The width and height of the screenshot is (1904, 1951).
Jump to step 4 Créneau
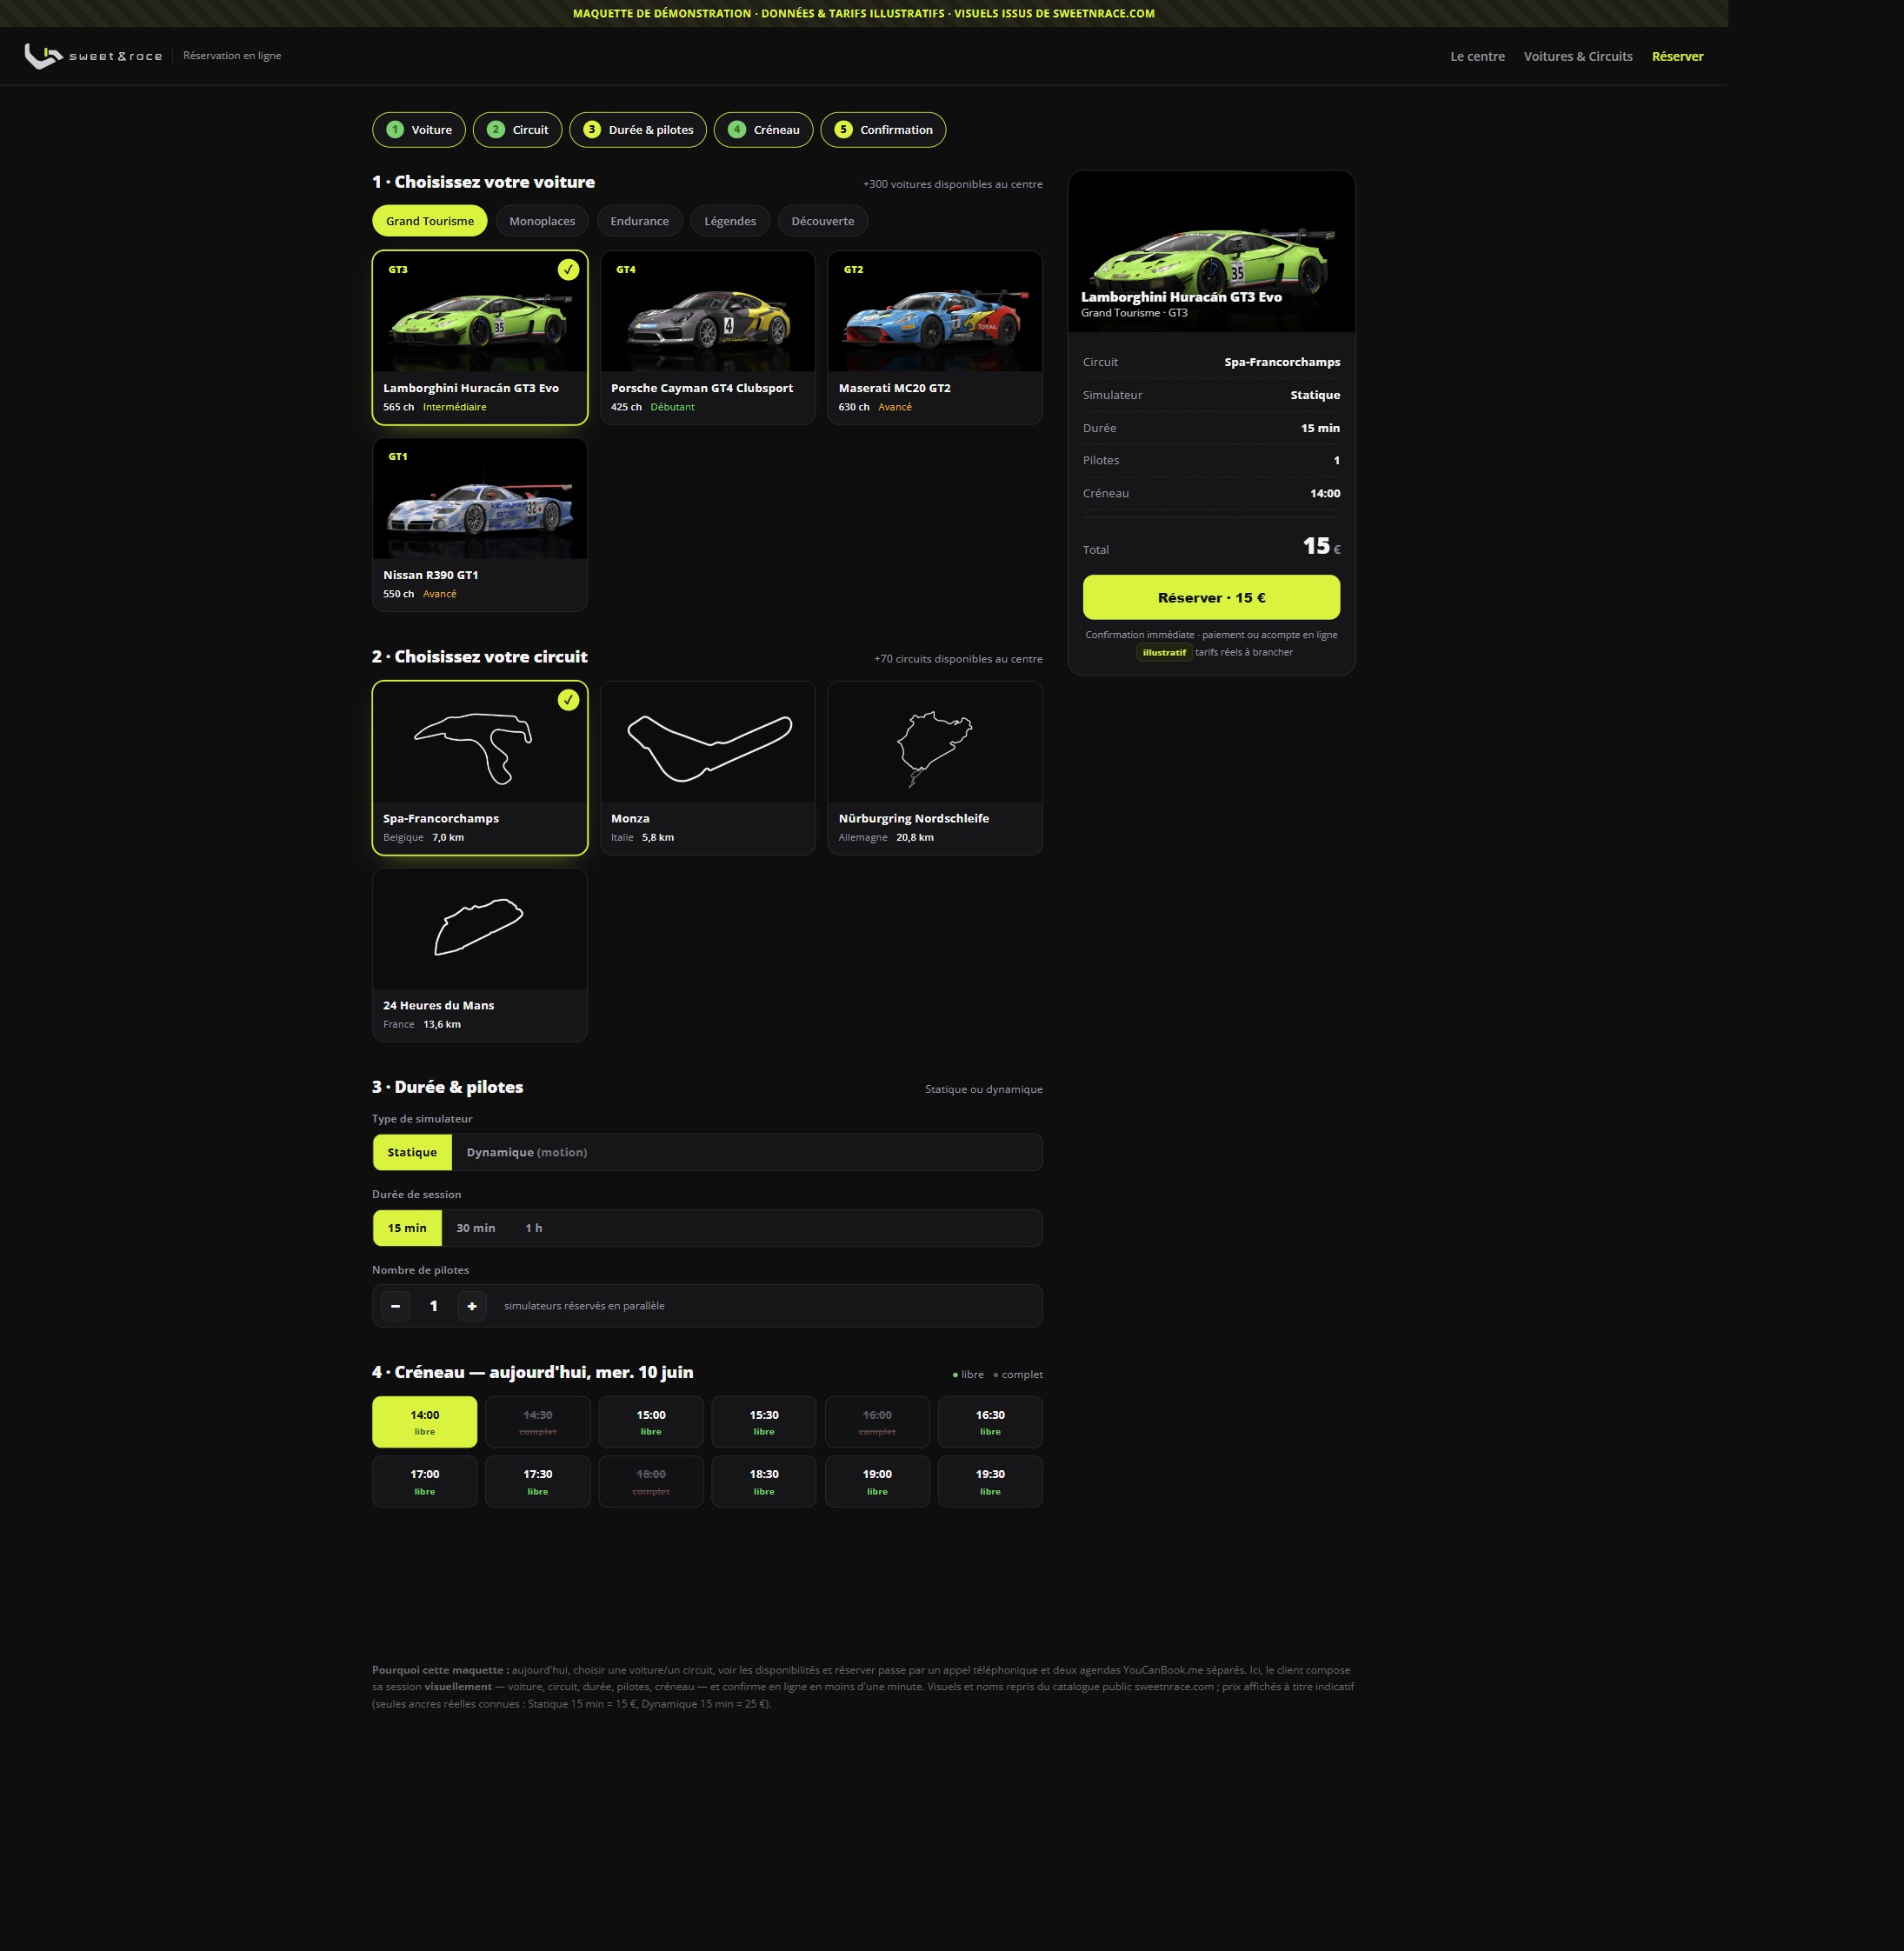click(763, 130)
